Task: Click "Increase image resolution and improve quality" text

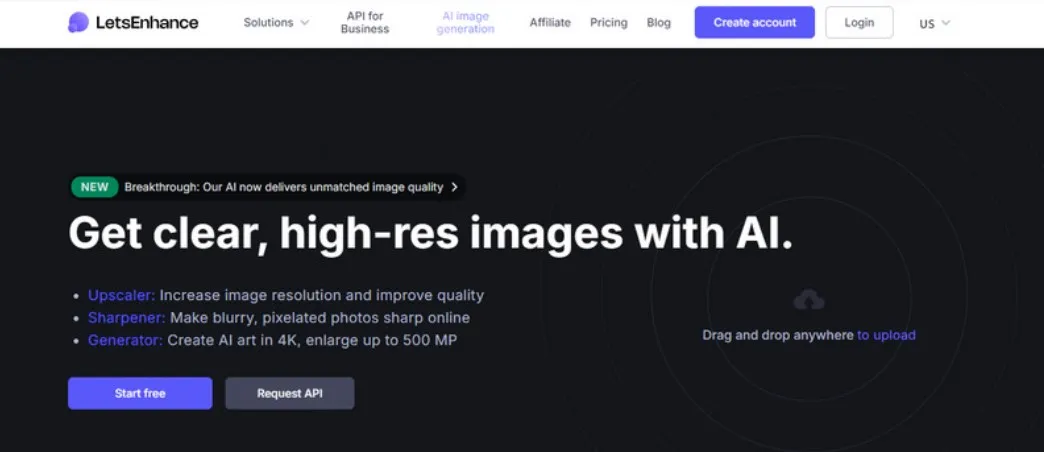Action: [322, 296]
